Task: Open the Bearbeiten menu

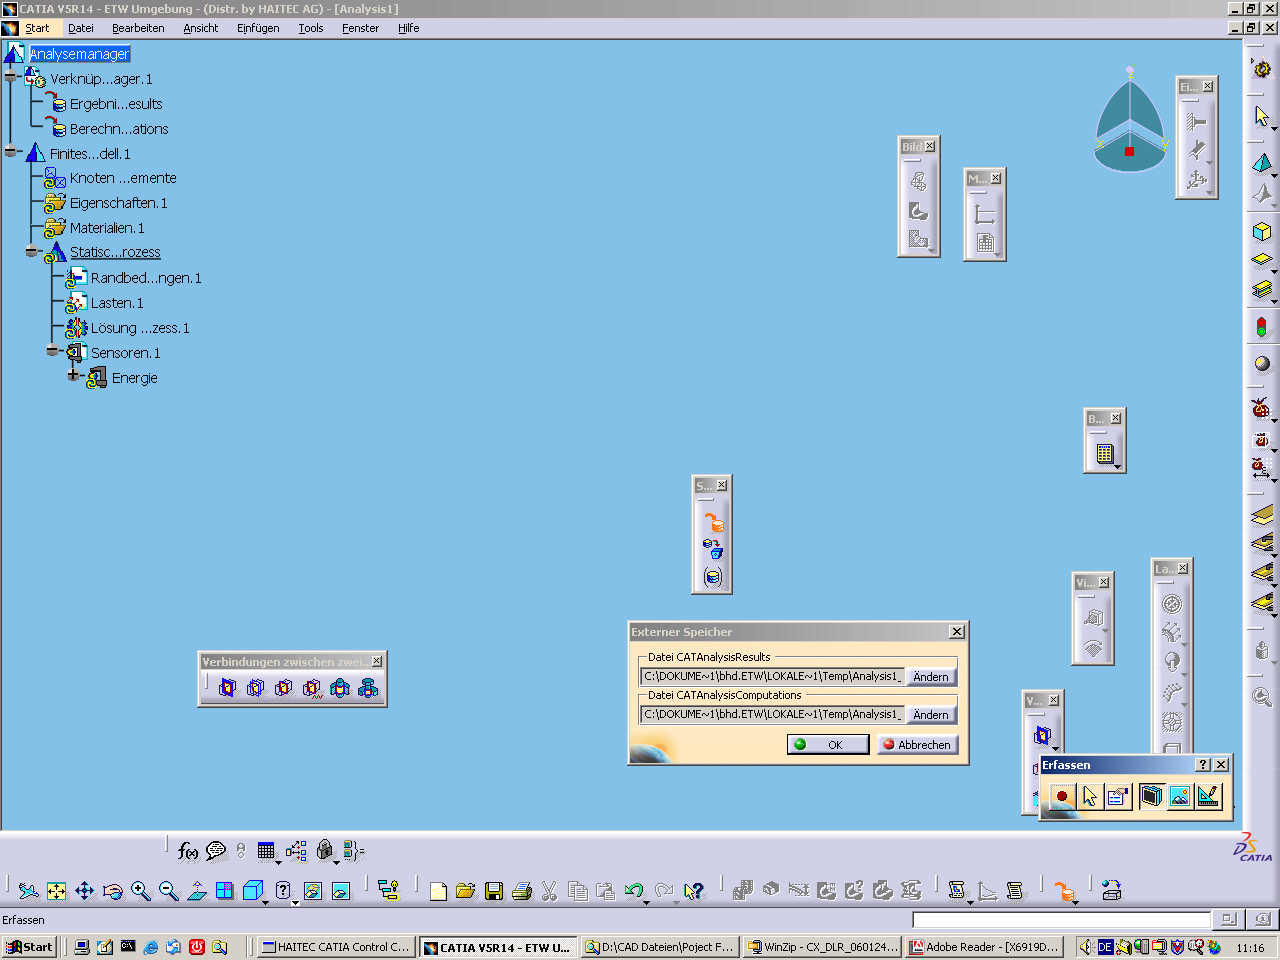Action: (138, 28)
